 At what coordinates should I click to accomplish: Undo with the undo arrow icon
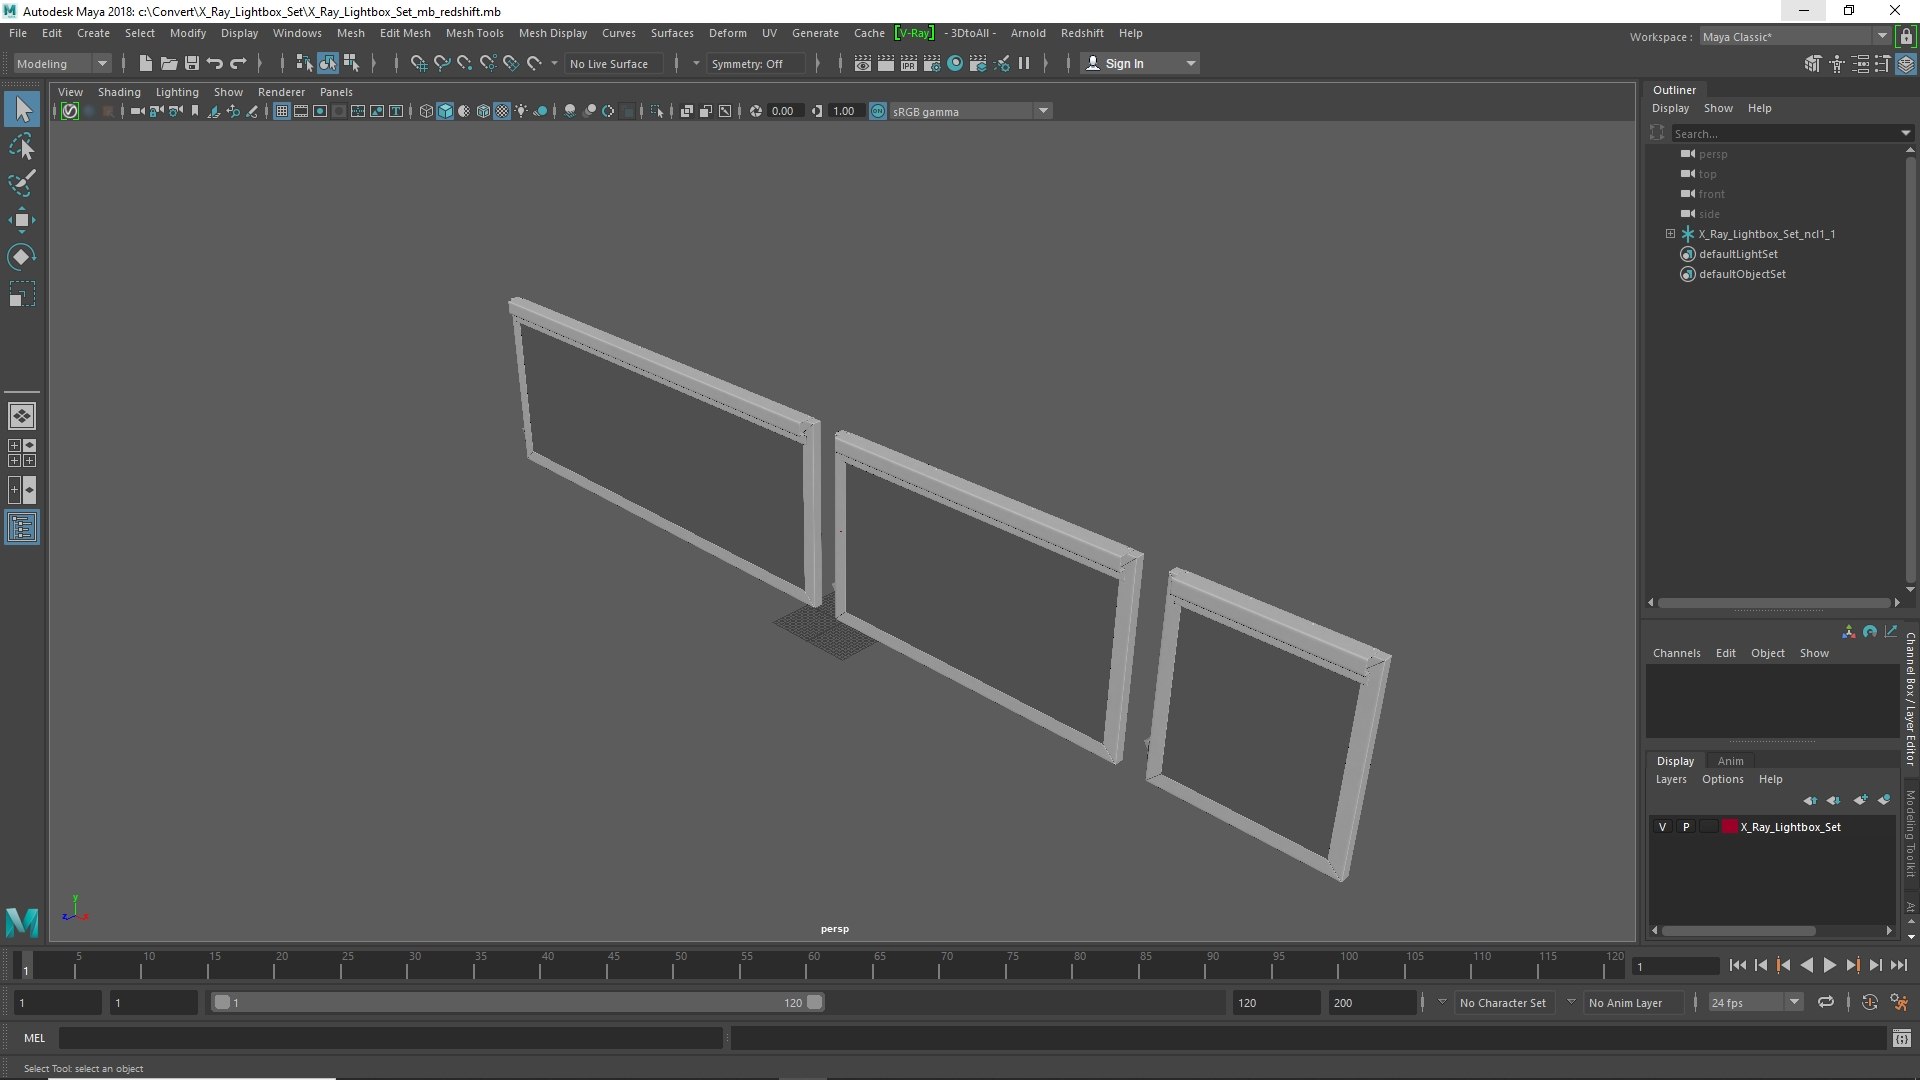click(214, 63)
